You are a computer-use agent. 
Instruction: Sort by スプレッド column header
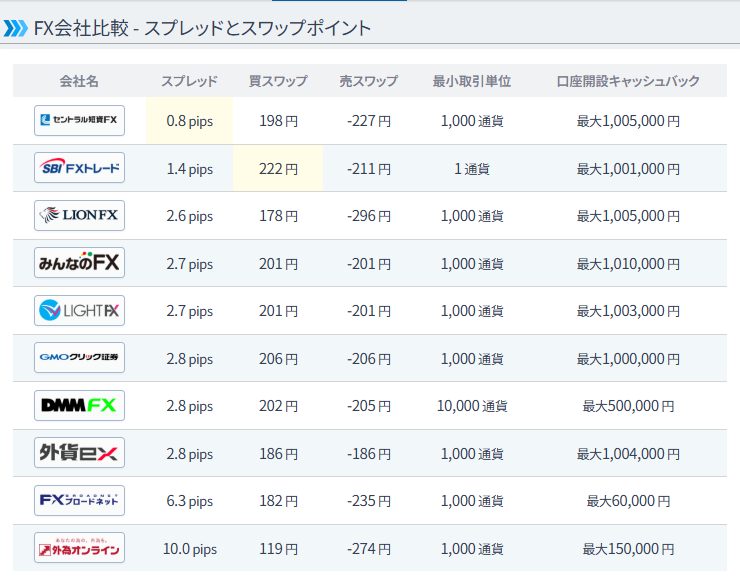[189, 81]
